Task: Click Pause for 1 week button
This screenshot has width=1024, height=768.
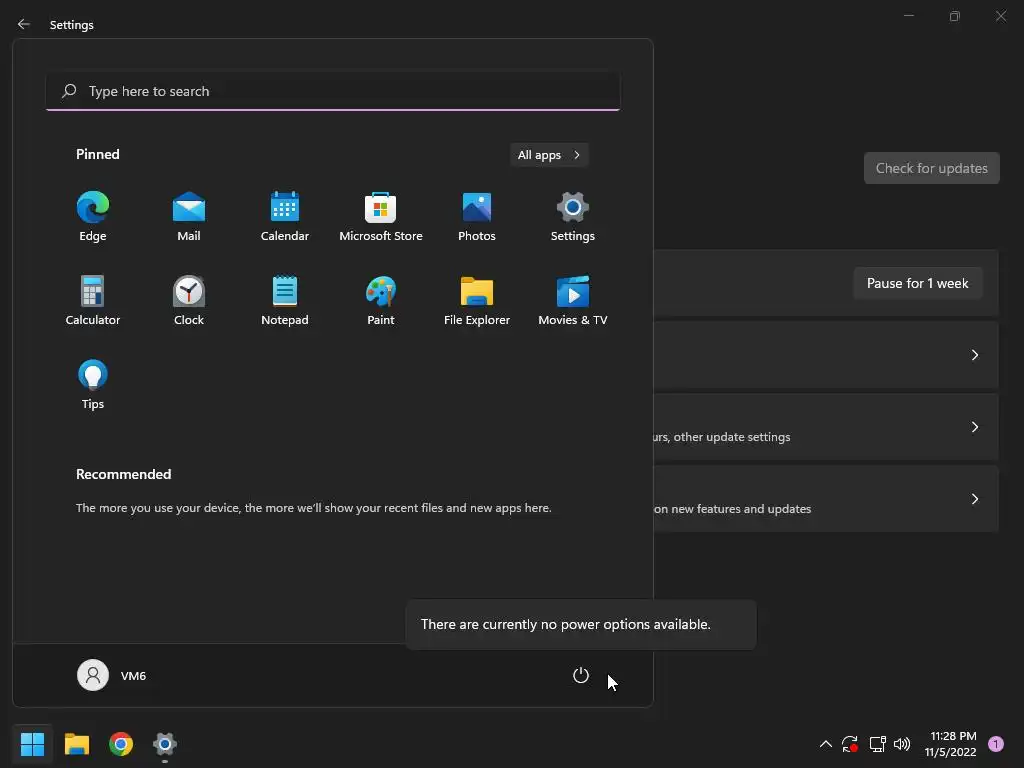Action: pyautogui.click(x=918, y=283)
